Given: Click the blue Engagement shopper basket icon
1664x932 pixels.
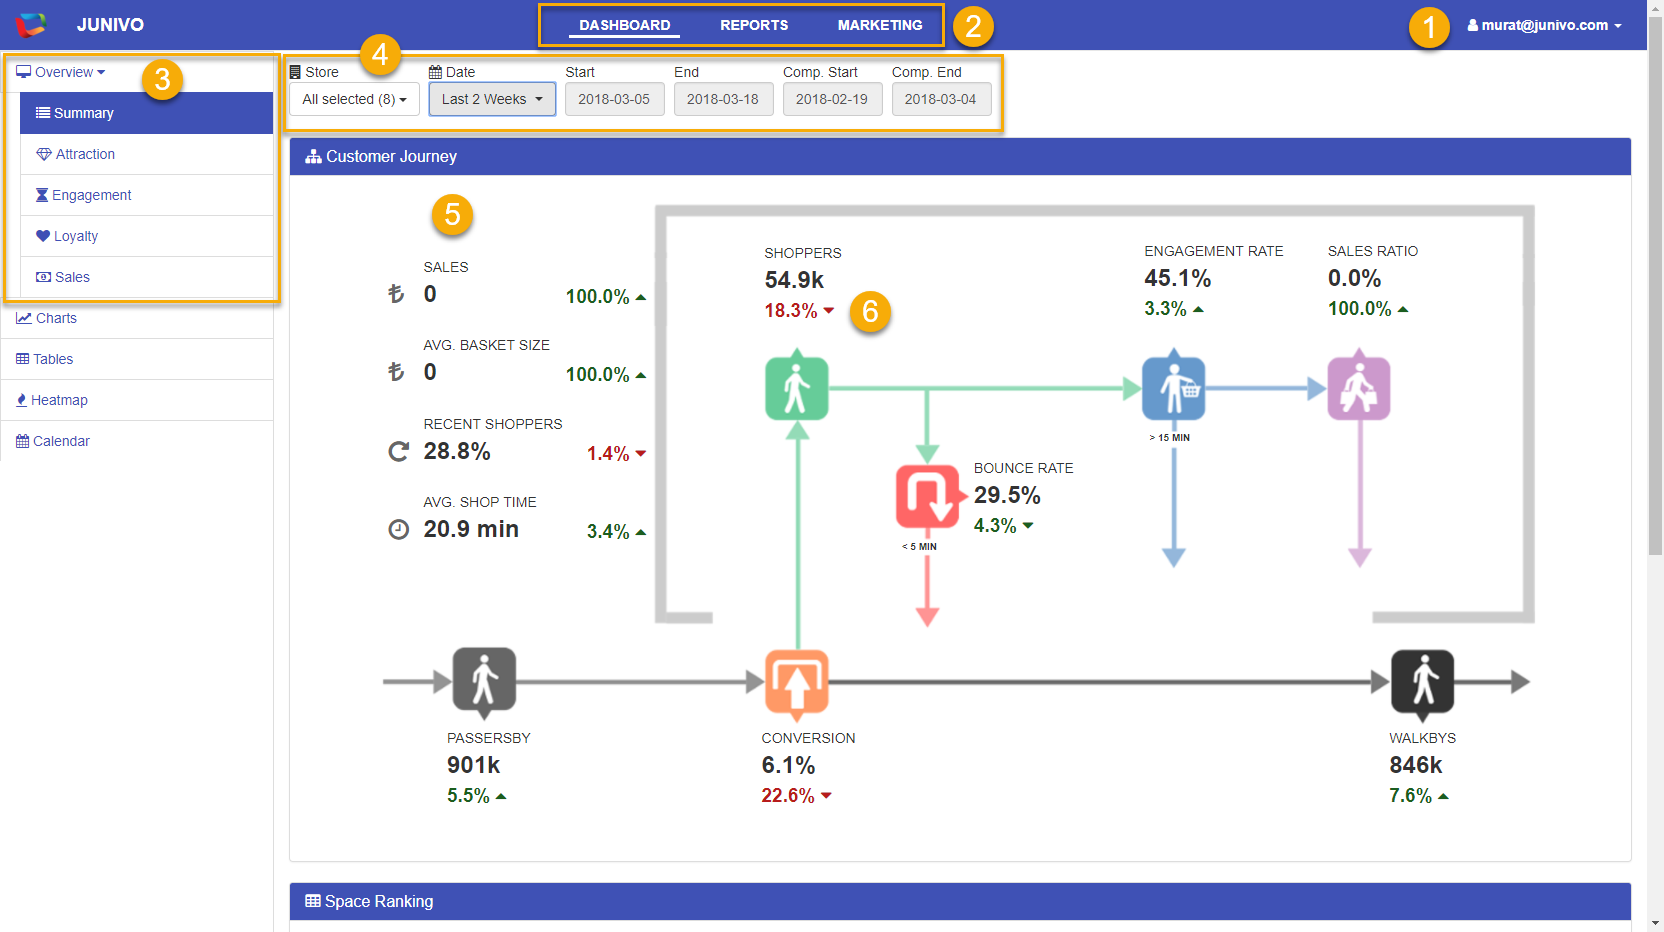Looking at the screenshot, I should [x=1173, y=388].
